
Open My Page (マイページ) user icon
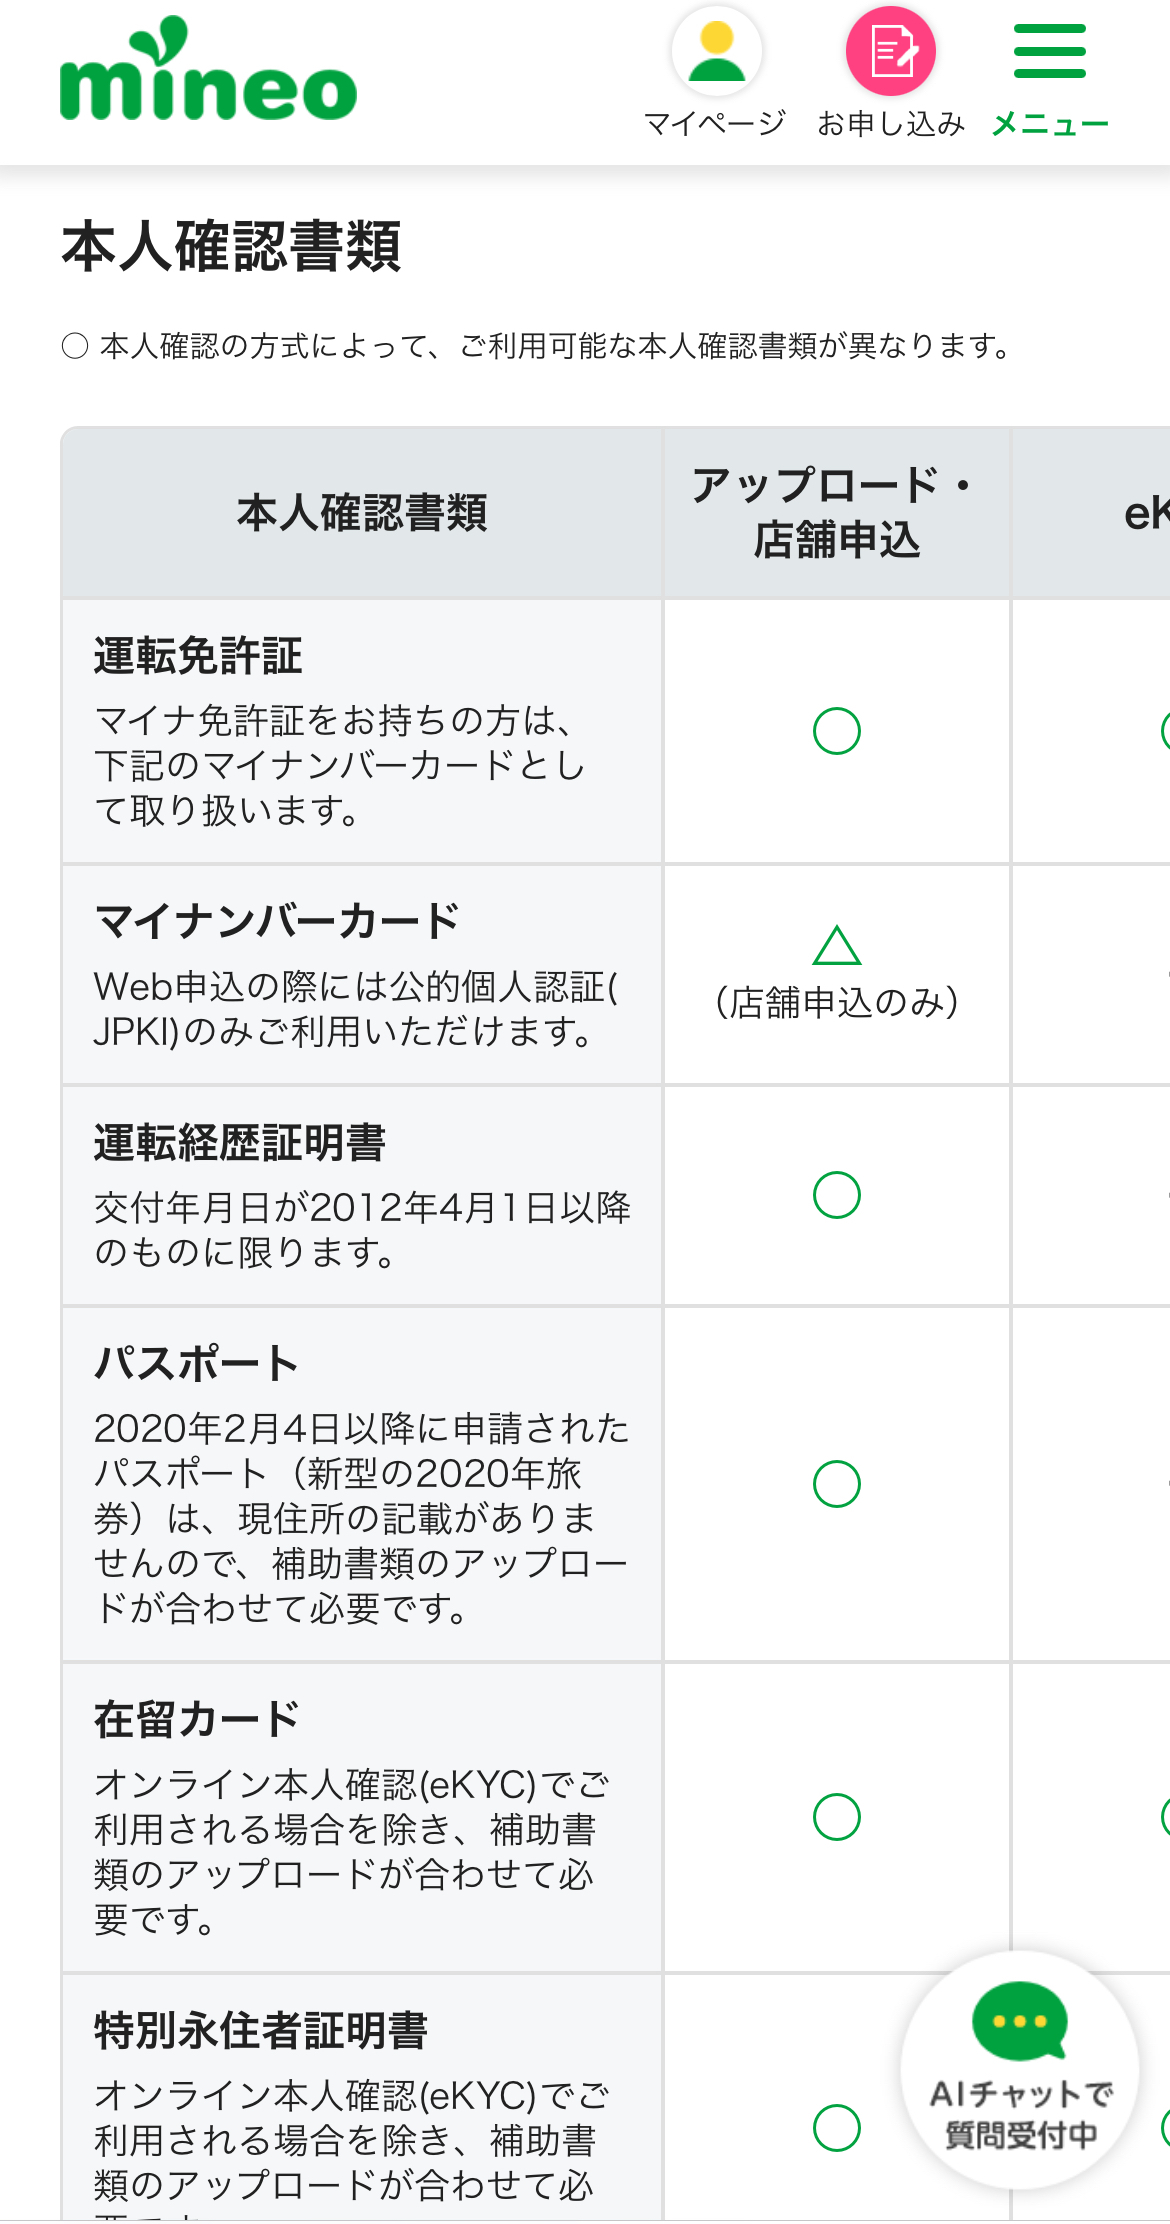pos(716,52)
